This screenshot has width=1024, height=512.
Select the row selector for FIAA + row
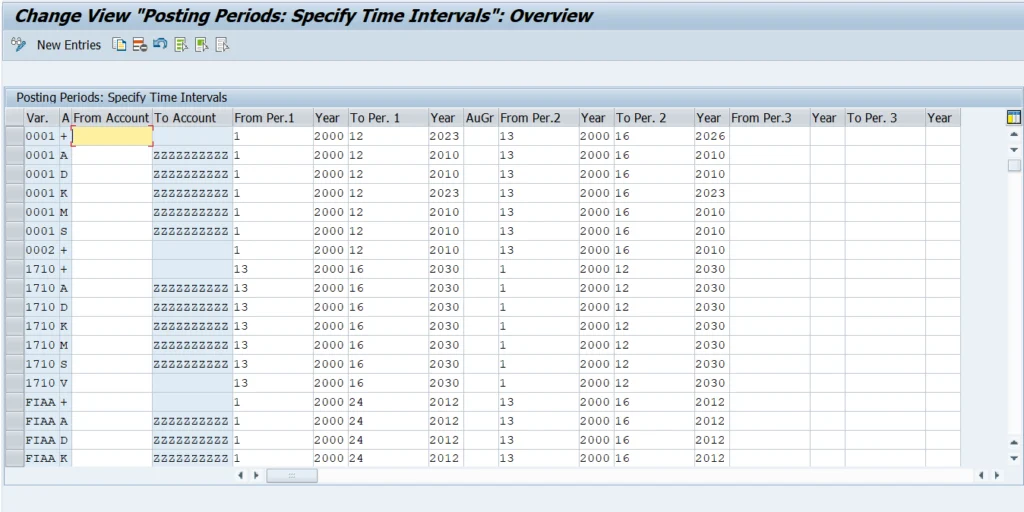pyautogui.click(x=14, y=402)
